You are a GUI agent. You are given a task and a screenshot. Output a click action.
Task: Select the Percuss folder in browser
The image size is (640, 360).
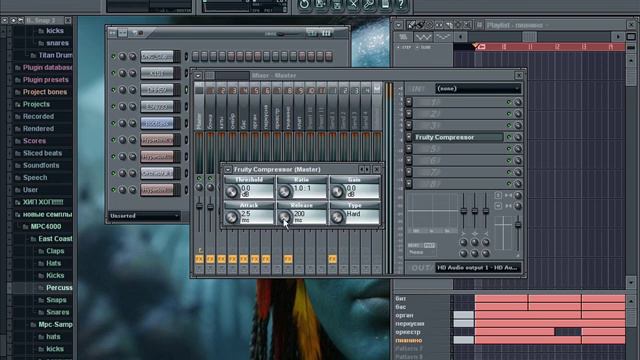click(59, 288)
